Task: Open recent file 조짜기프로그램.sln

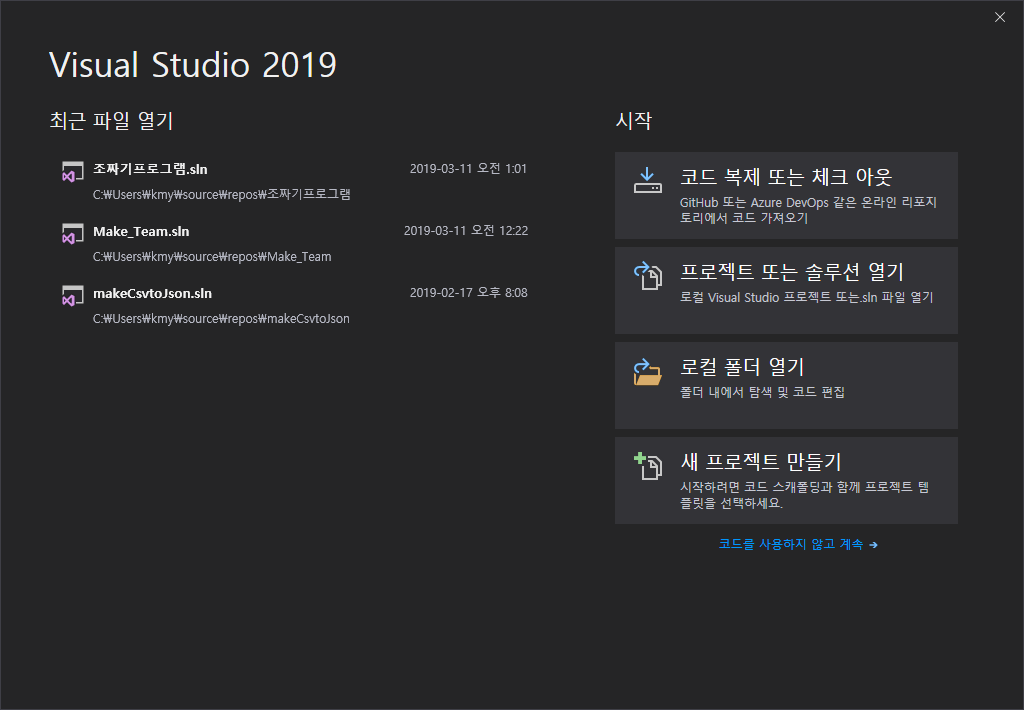Action: pos(150,169)
